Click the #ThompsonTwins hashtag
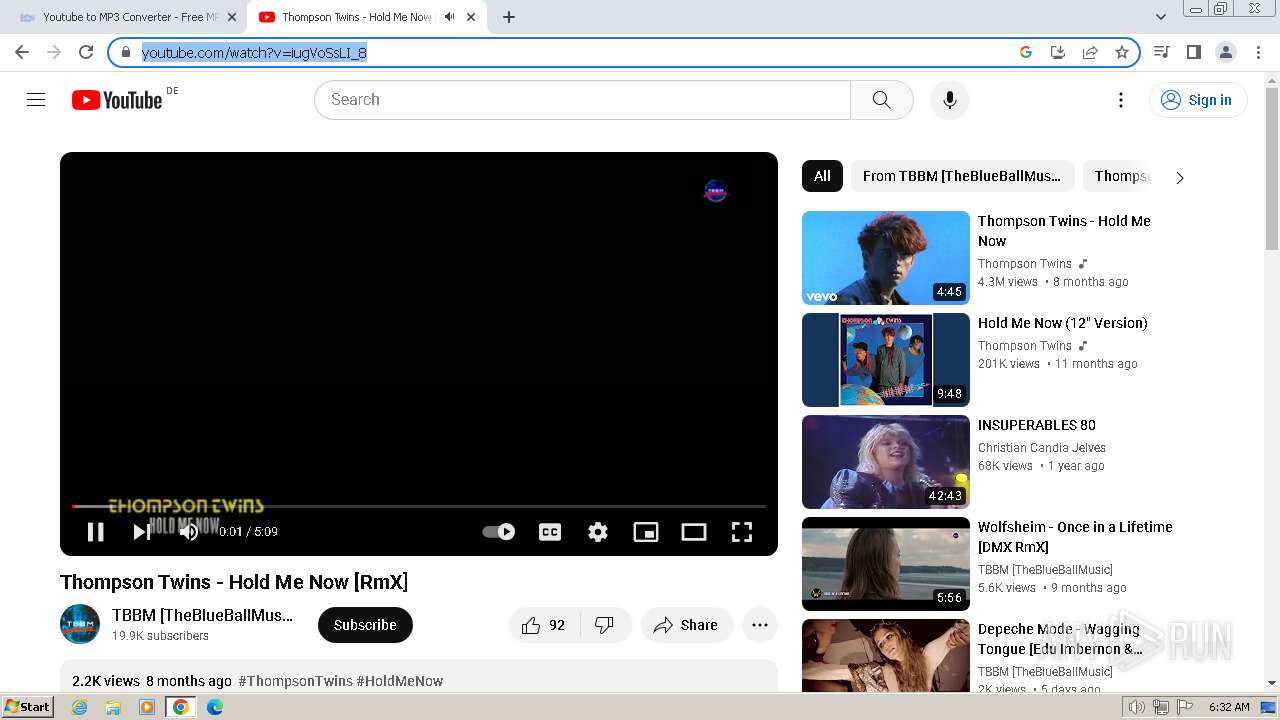The height and width of the screenshot is (720, 1280). tap(295, 681)
